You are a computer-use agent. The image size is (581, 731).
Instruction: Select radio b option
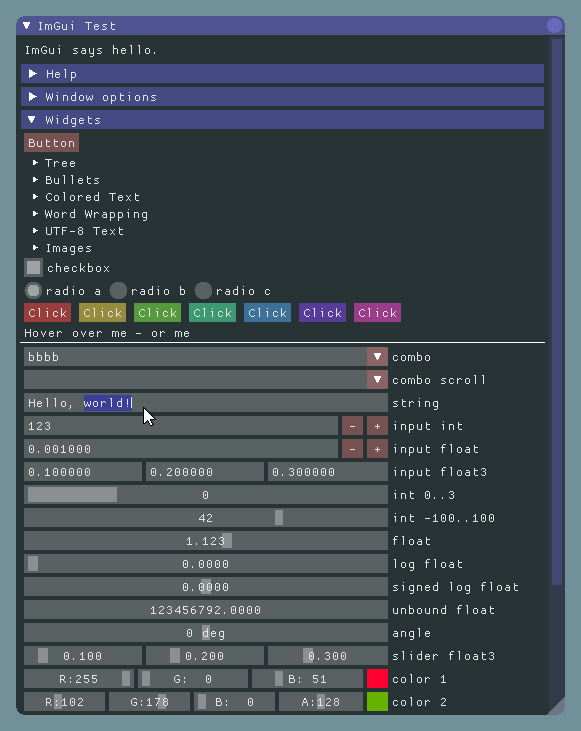(x=118, y=290)
